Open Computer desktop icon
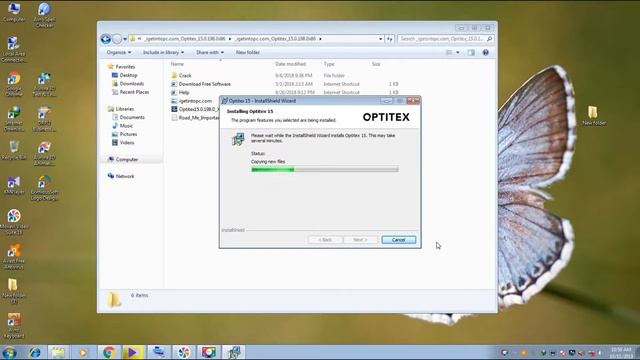 [14, 12]
